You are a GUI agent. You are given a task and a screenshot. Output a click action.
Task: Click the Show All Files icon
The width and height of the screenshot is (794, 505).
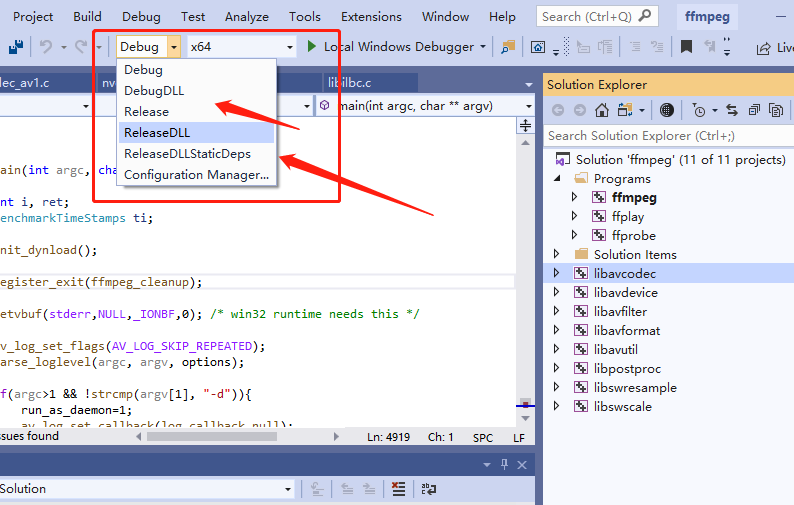tap(775, 111)
